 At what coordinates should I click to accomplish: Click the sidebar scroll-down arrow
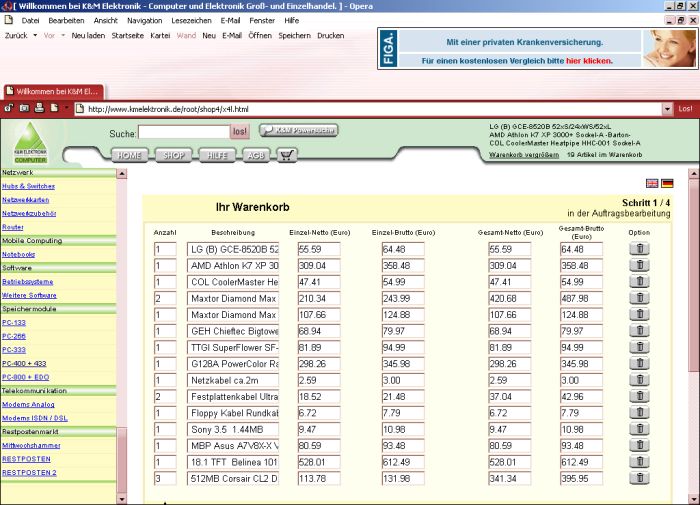click(x=121, y=498)
